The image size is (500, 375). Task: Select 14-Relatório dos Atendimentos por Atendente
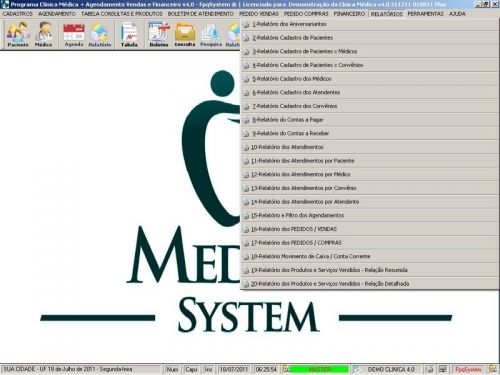pyautogui.click(x=369, y=202)
